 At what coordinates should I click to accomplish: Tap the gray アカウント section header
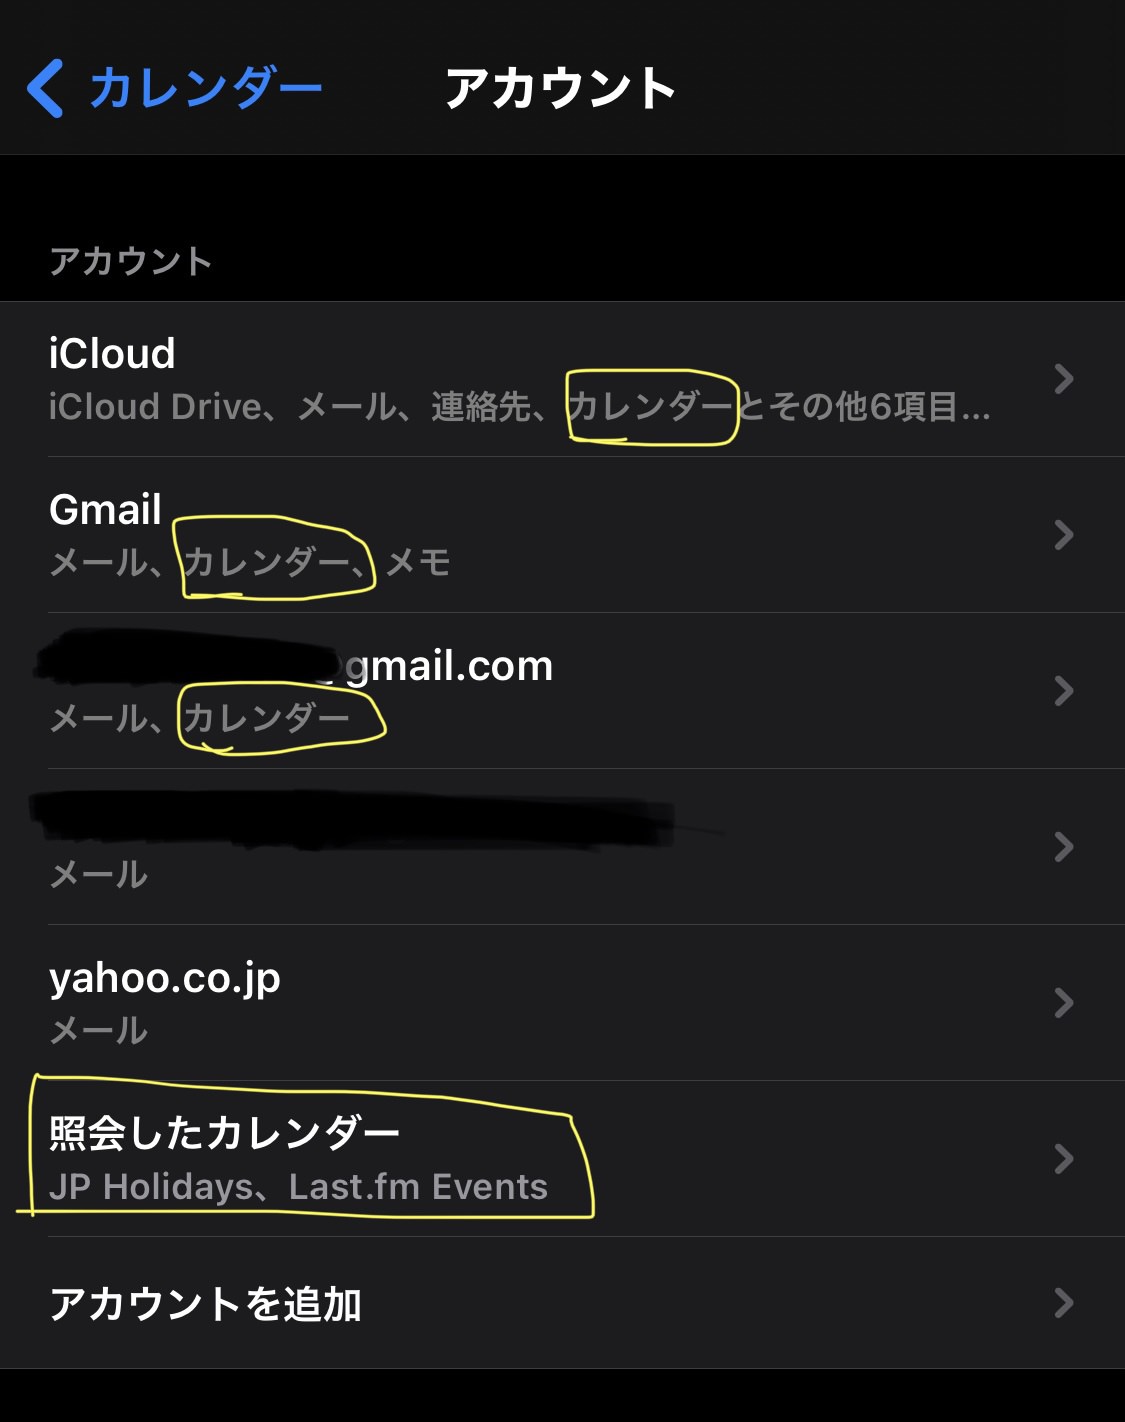point(131,262)
